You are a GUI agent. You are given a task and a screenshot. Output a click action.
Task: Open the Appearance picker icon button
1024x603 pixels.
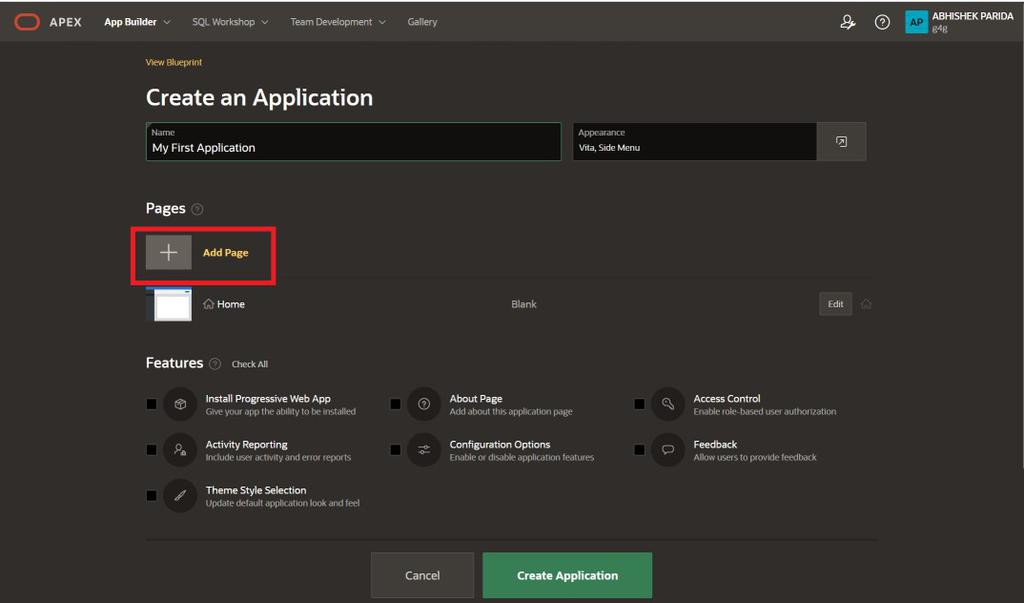(x=841, y=142)
